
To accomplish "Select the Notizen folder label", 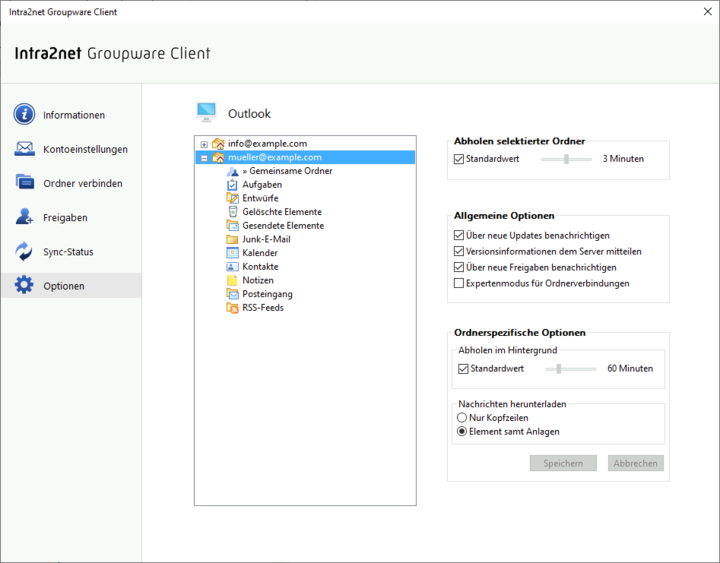I will point(258,280).
